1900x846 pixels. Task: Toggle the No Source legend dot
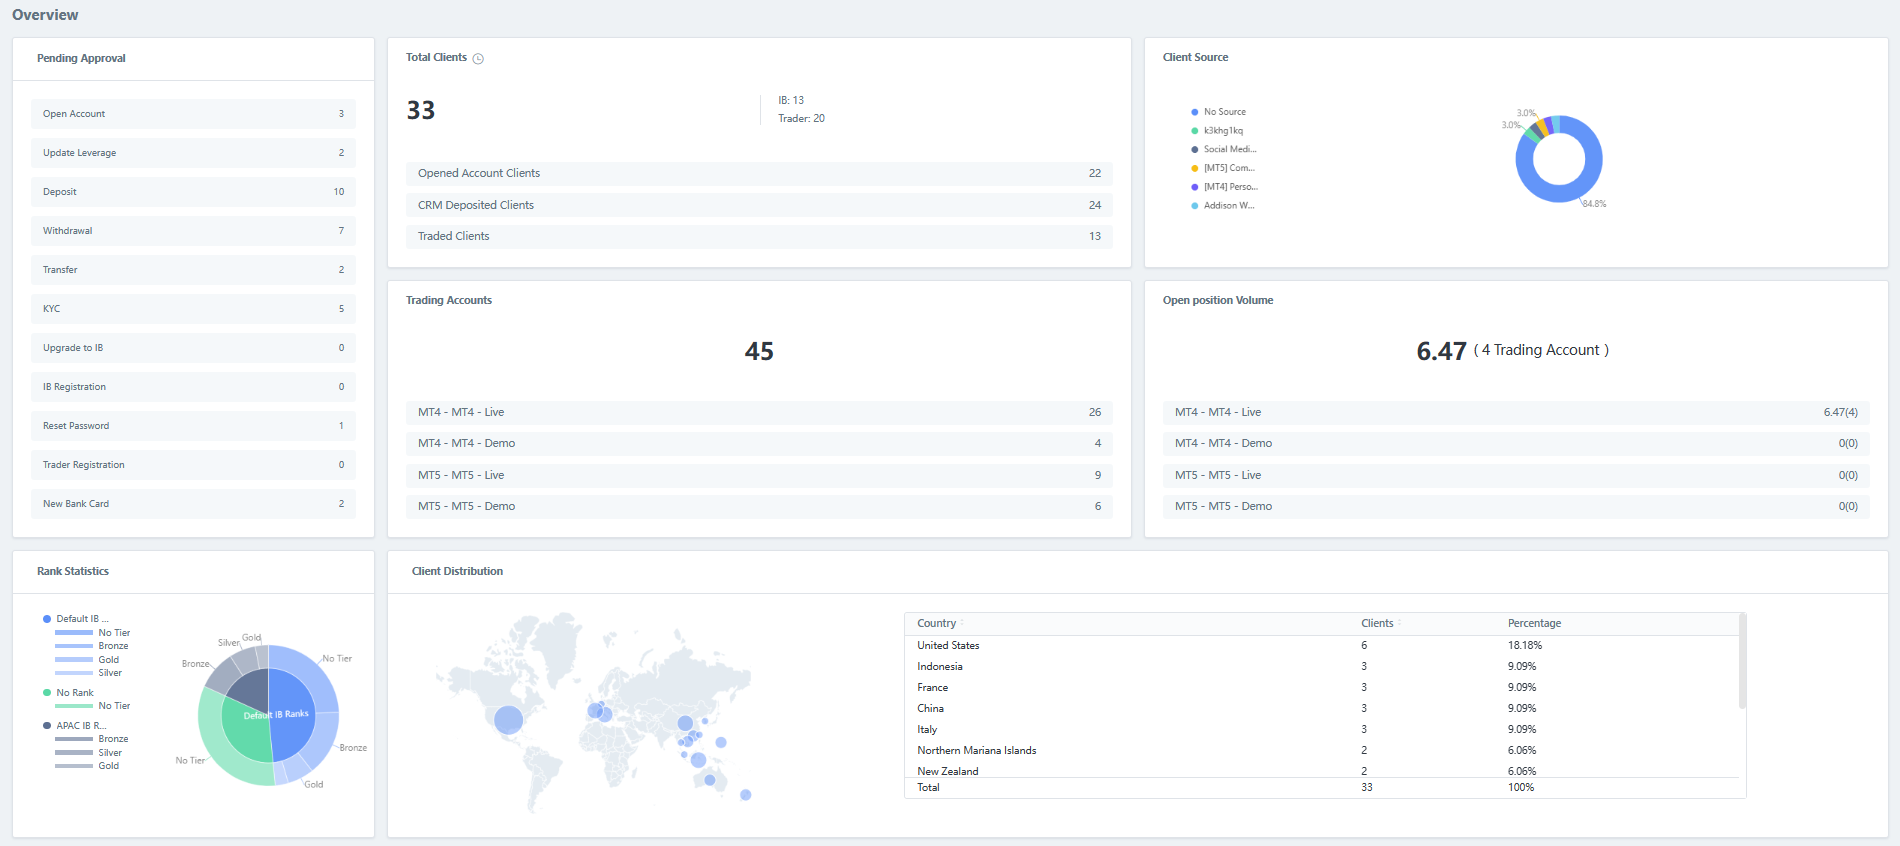pyautogui.click(x=1194, y=112)
